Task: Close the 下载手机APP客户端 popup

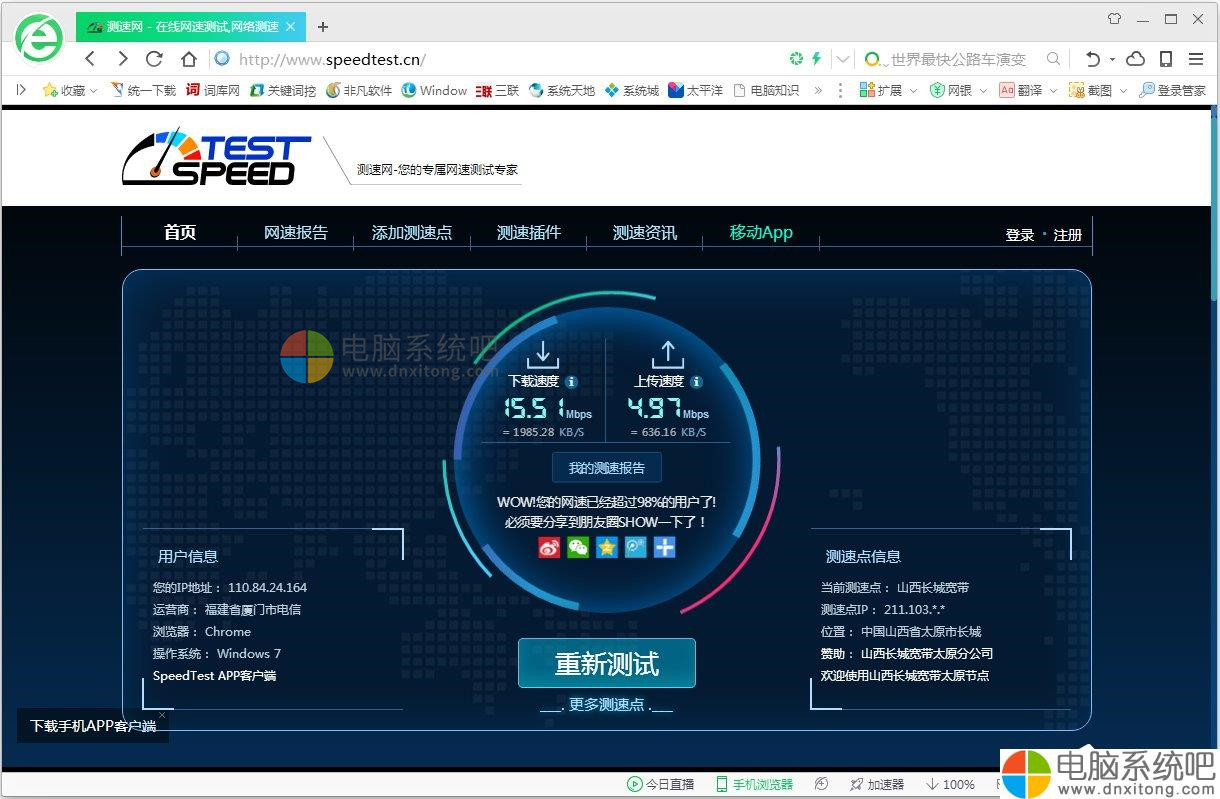Action: (x=161, y=715)
